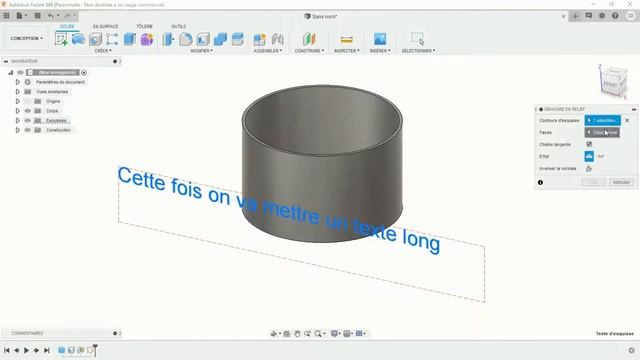Toggle Inverser la normale option

(589, 168)
